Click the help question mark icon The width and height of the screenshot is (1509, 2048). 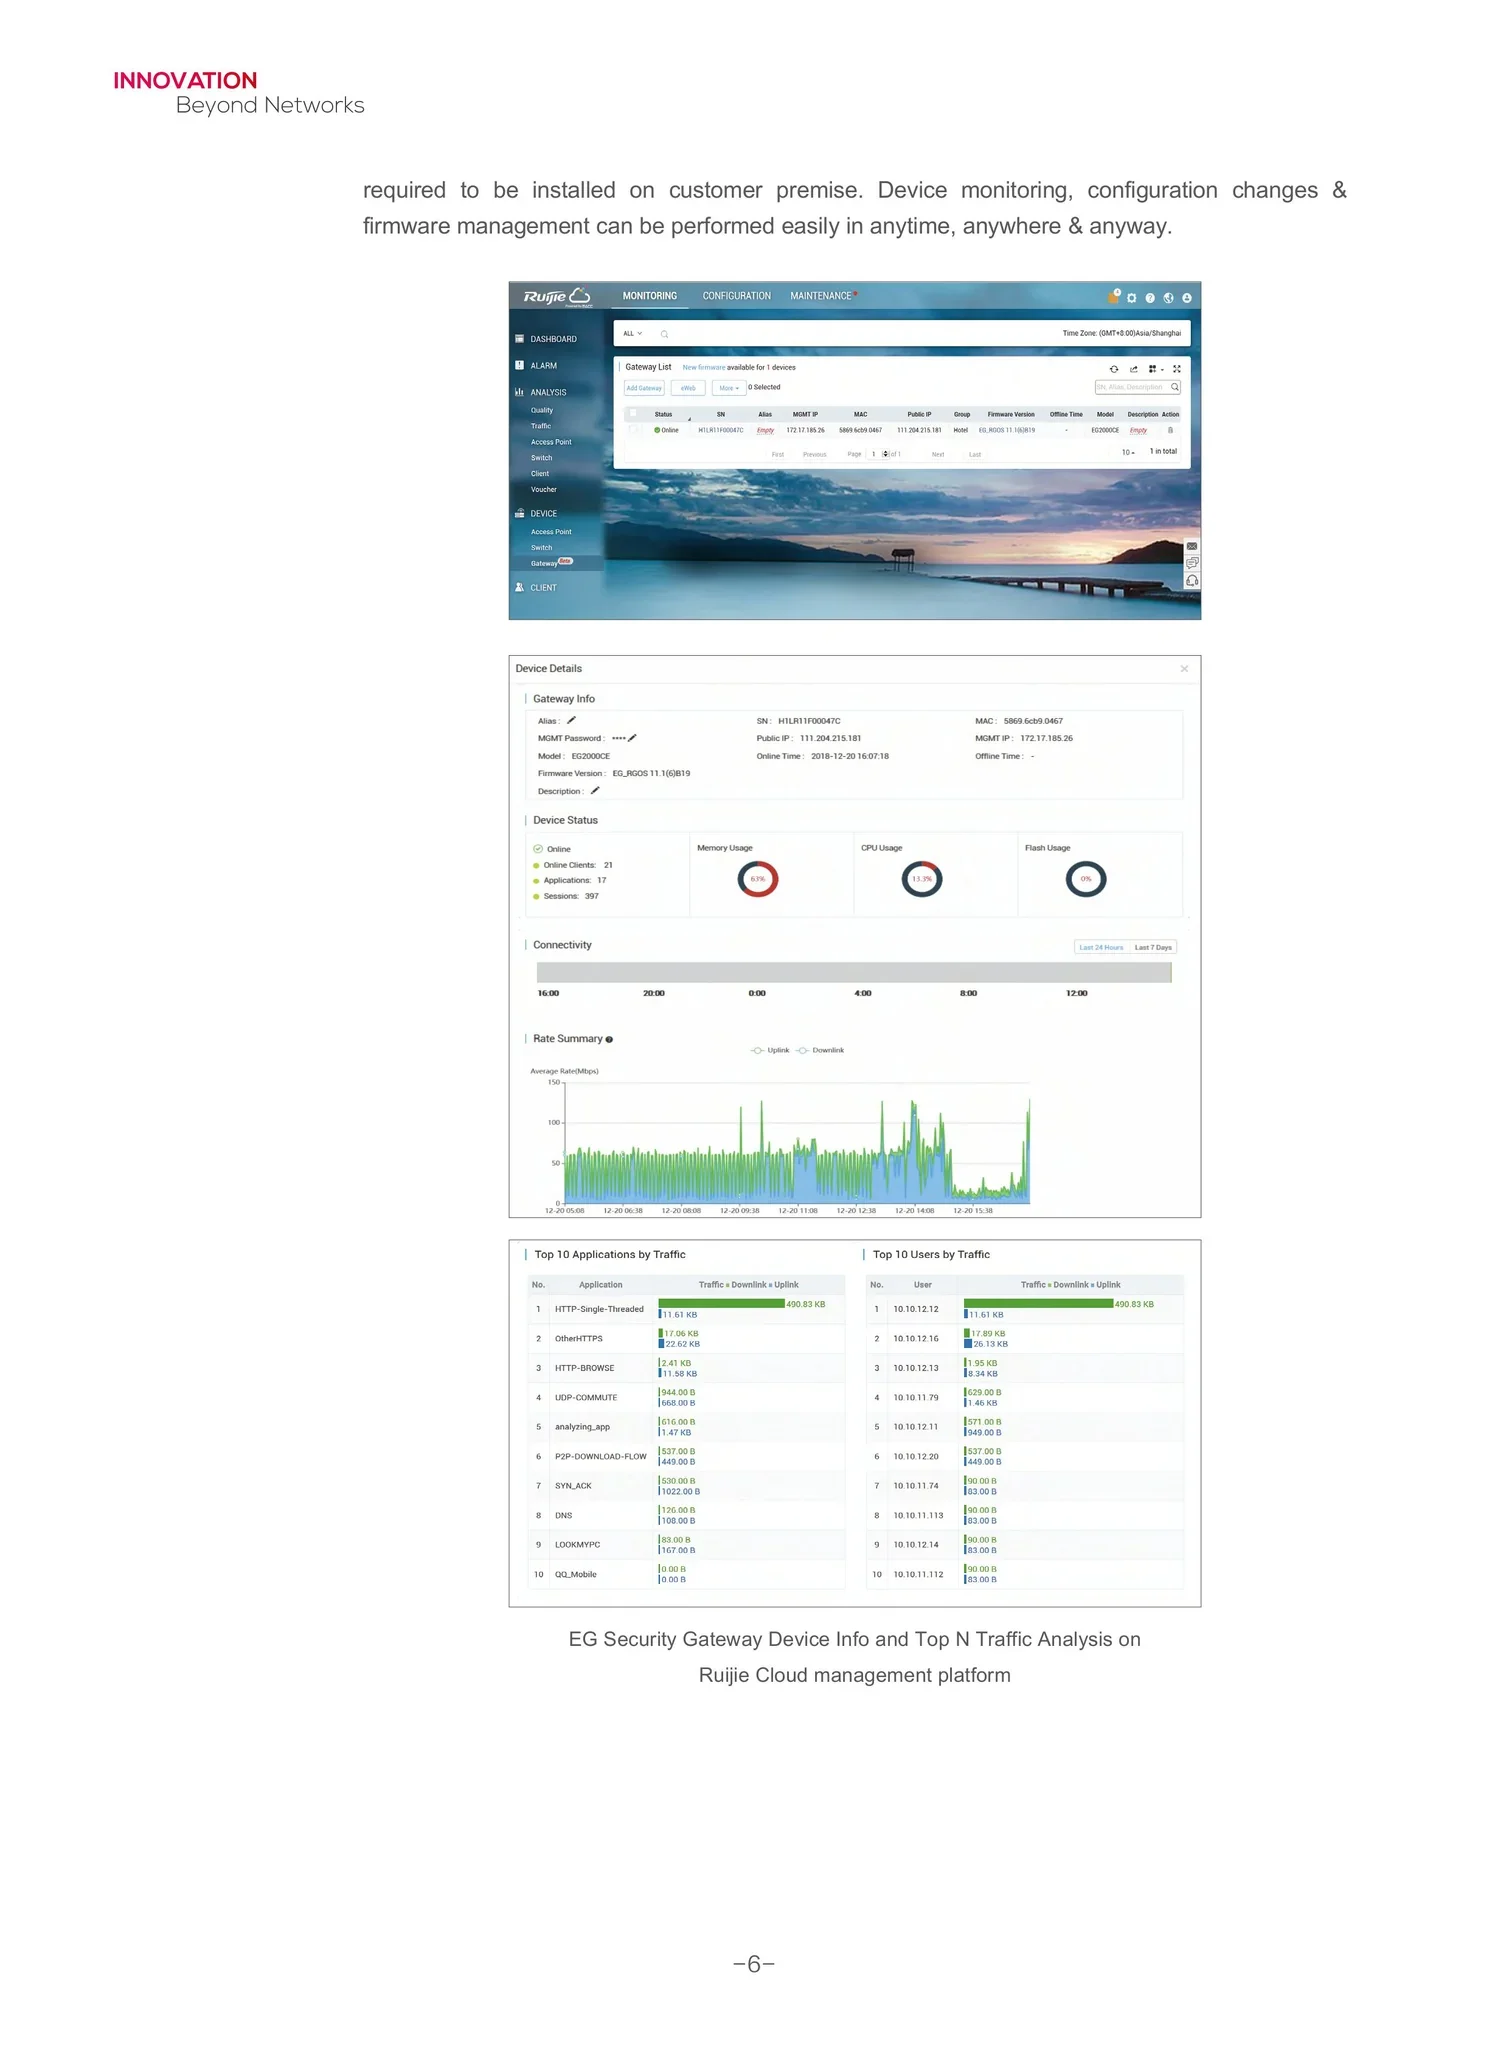point(1150,298)
